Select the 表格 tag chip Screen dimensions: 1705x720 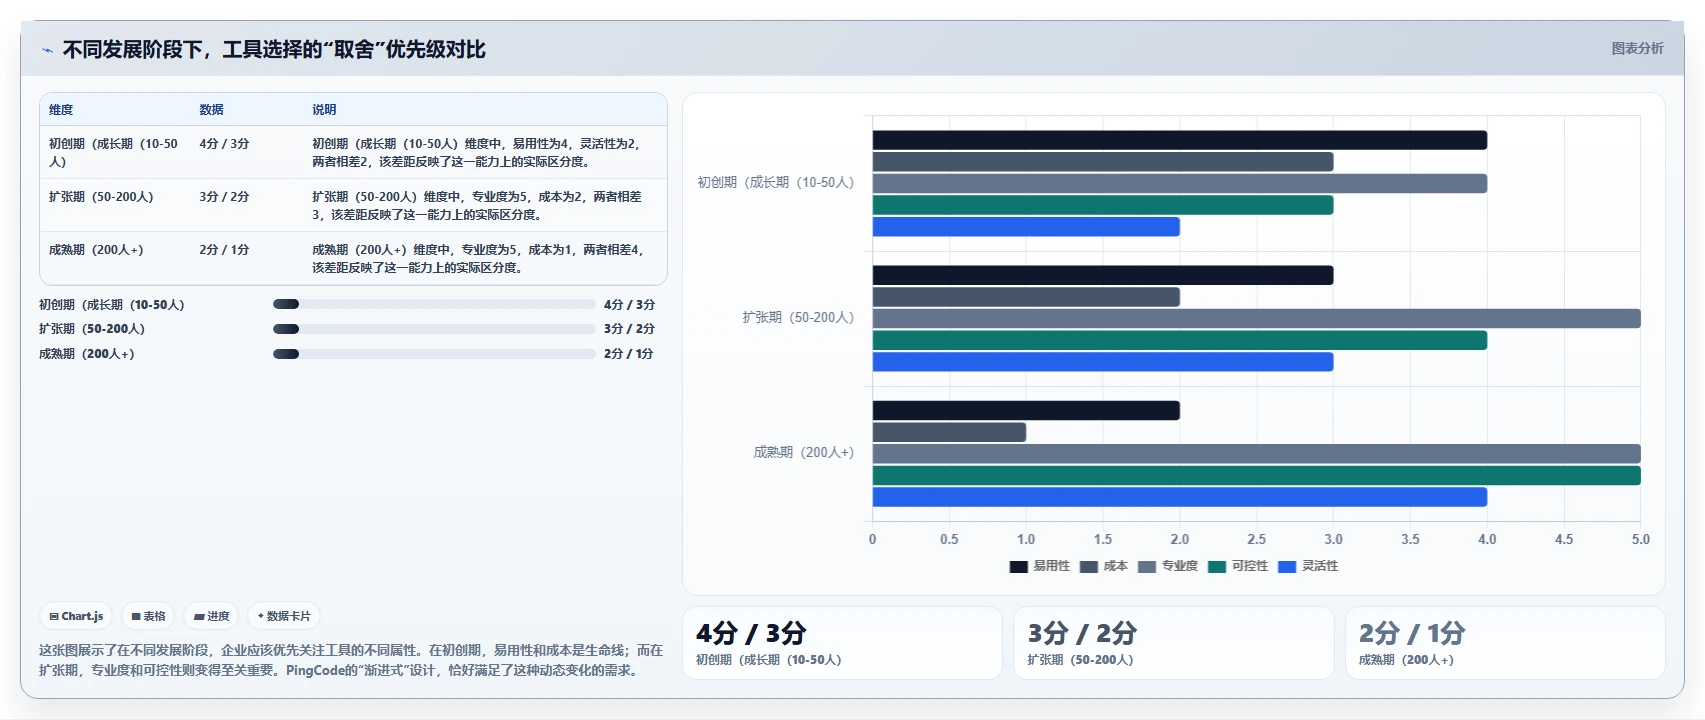(148, 616)
